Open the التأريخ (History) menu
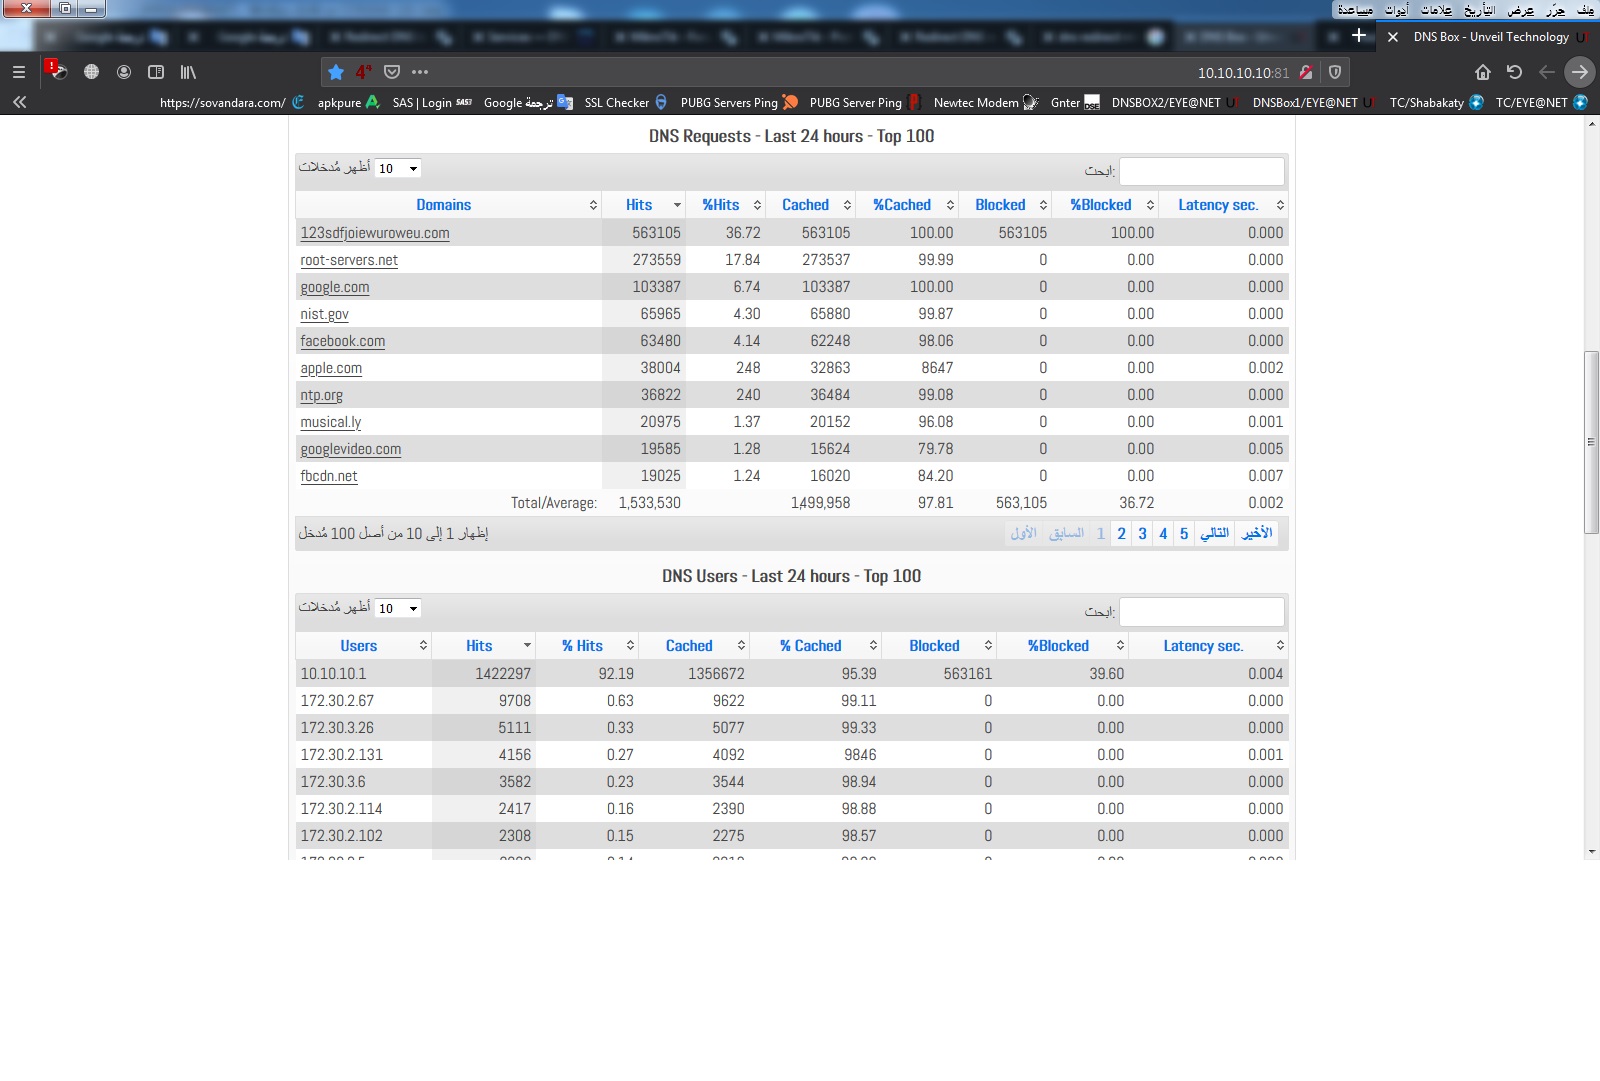The width and height of the screenshot is (1600, 1081). coord(1479,10)
